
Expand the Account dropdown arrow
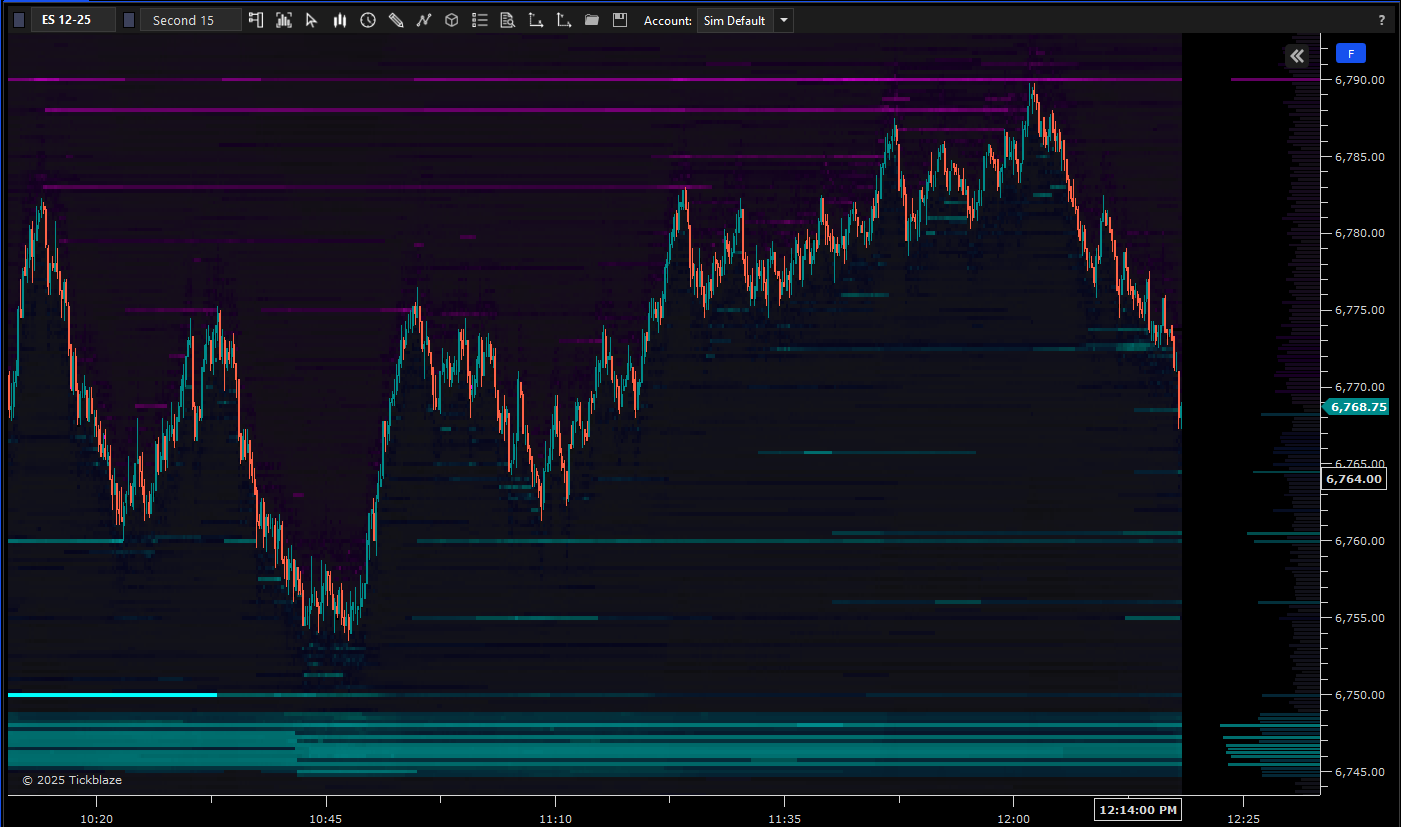[x=783, y=20]
